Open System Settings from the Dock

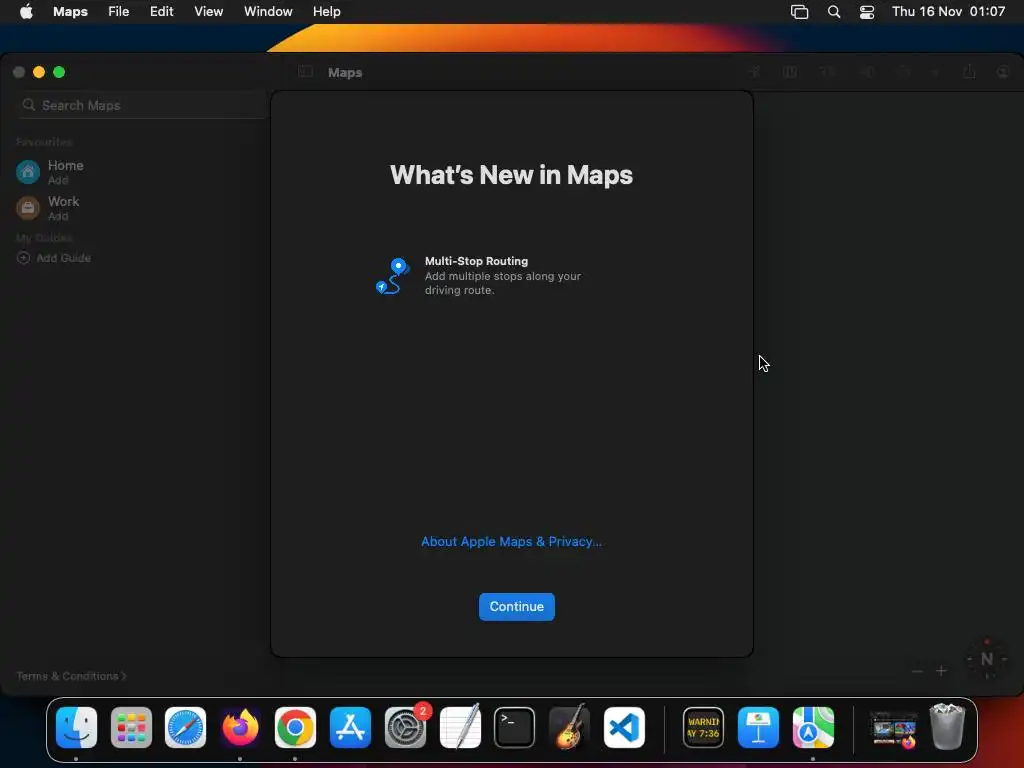click(x=405, y=728)
